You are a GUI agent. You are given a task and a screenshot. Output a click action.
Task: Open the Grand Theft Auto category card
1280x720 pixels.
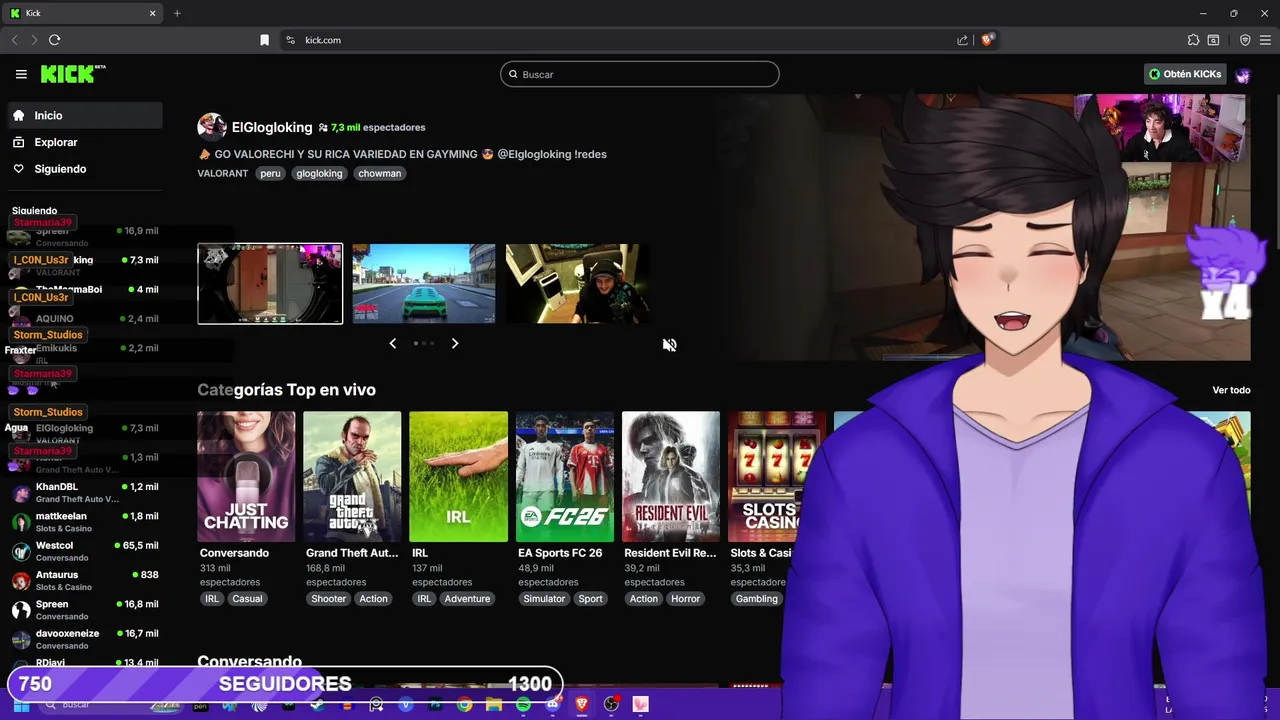point(352,477)
